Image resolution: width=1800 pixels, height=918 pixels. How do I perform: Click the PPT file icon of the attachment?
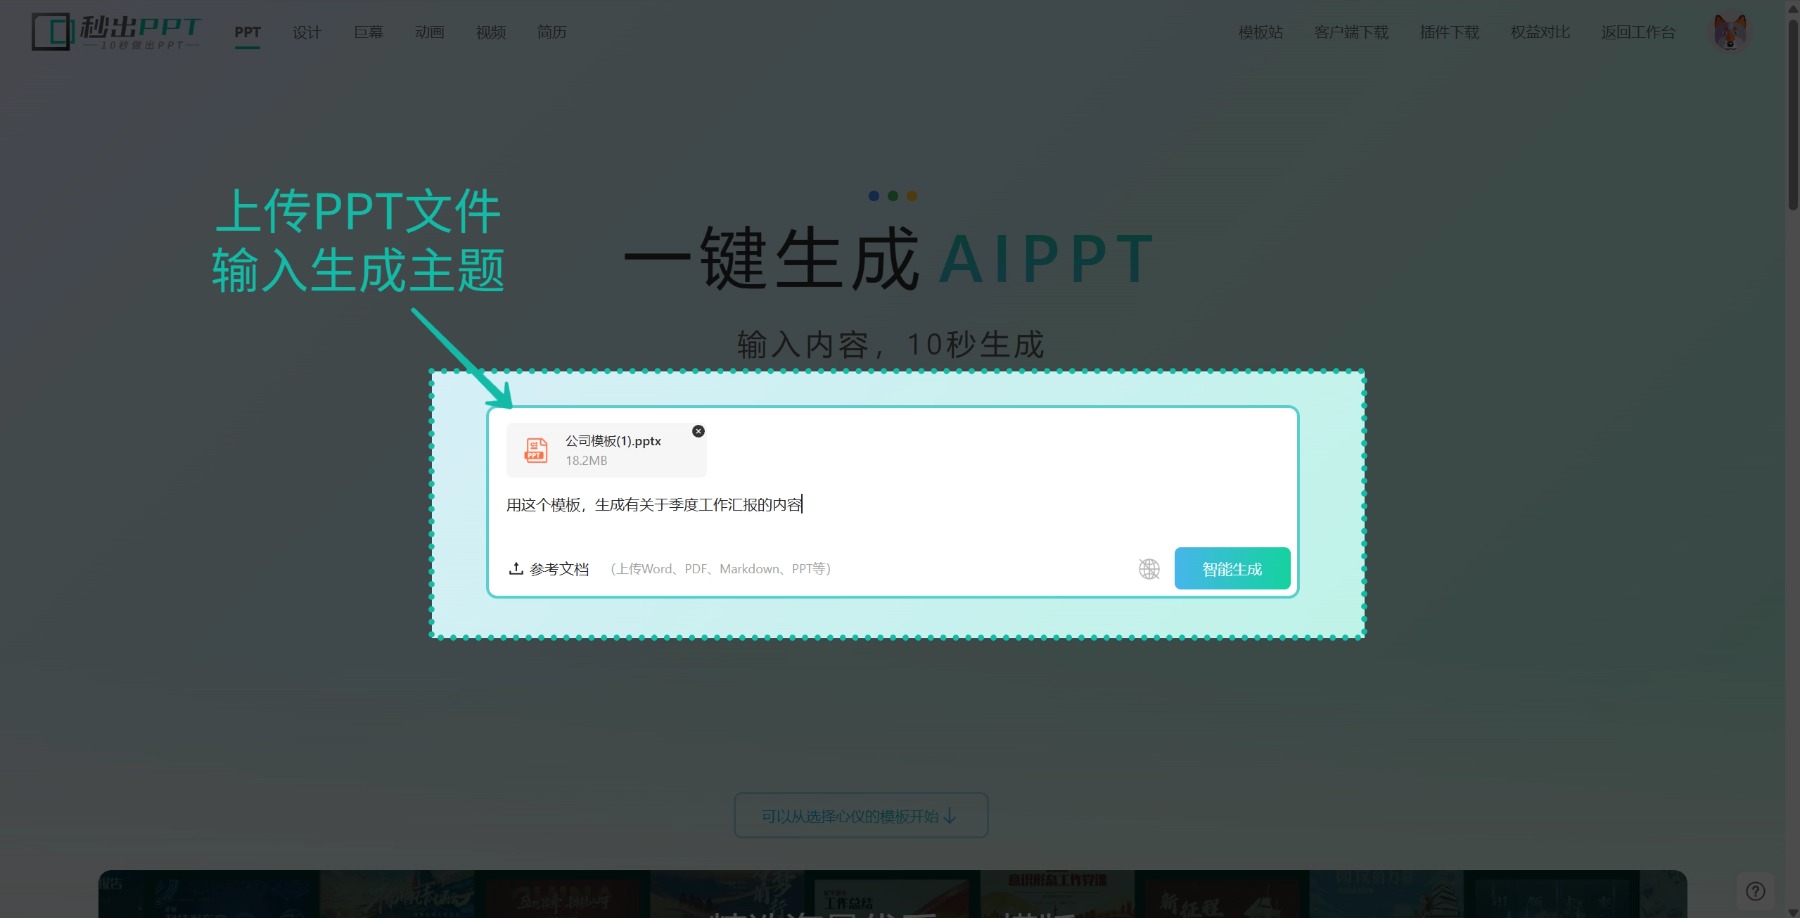click(x=536, y=450)
